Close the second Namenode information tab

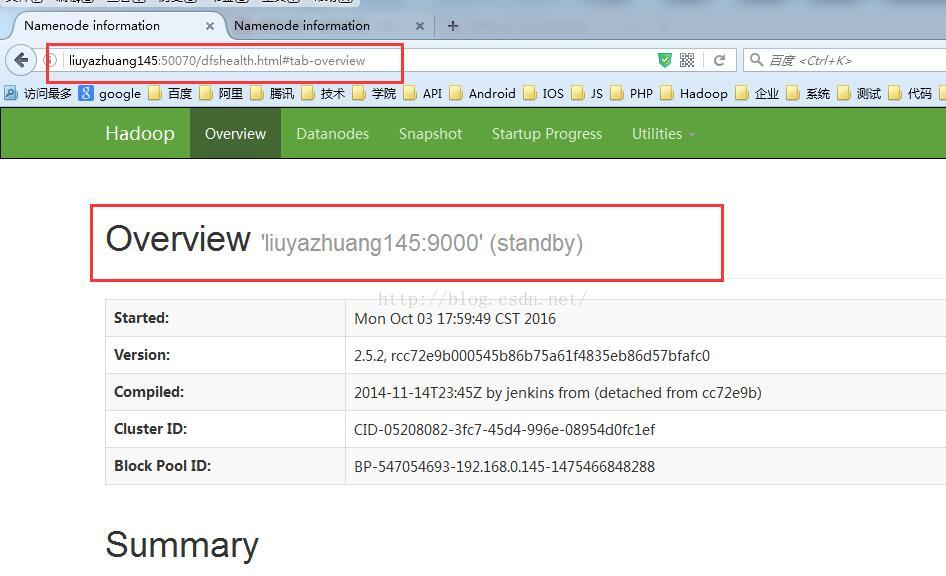pyautogui.click(x=420, y=26)
